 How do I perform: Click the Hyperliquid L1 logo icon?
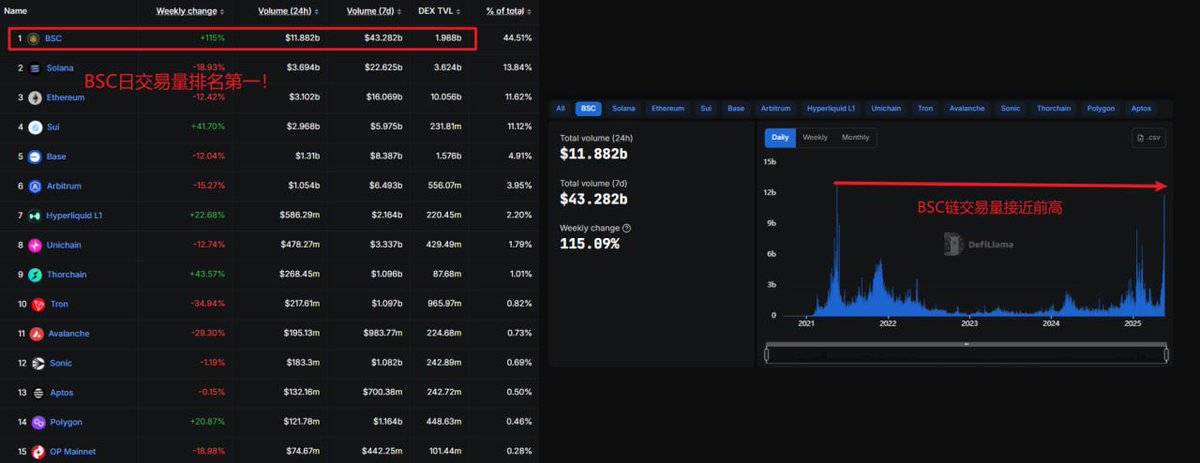[36, 215]
